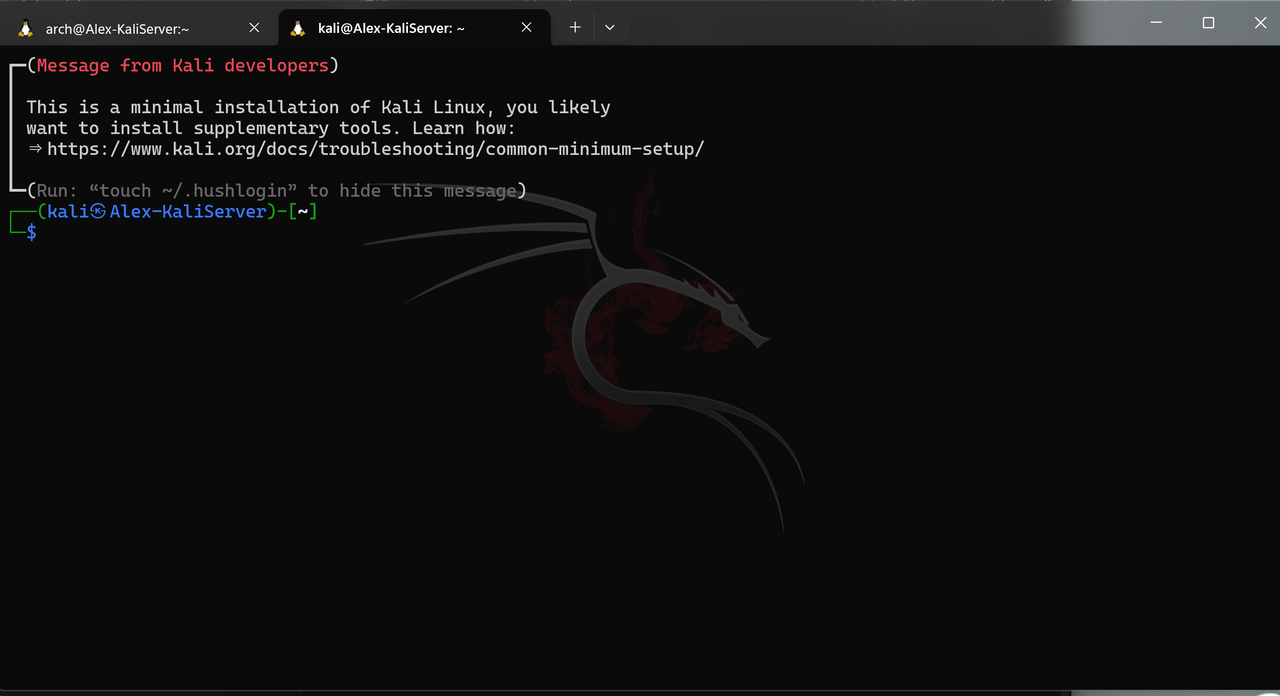Click the "This is a minimal installation" line
This screenshot has height=696, width=1280.
coord(318,108)
